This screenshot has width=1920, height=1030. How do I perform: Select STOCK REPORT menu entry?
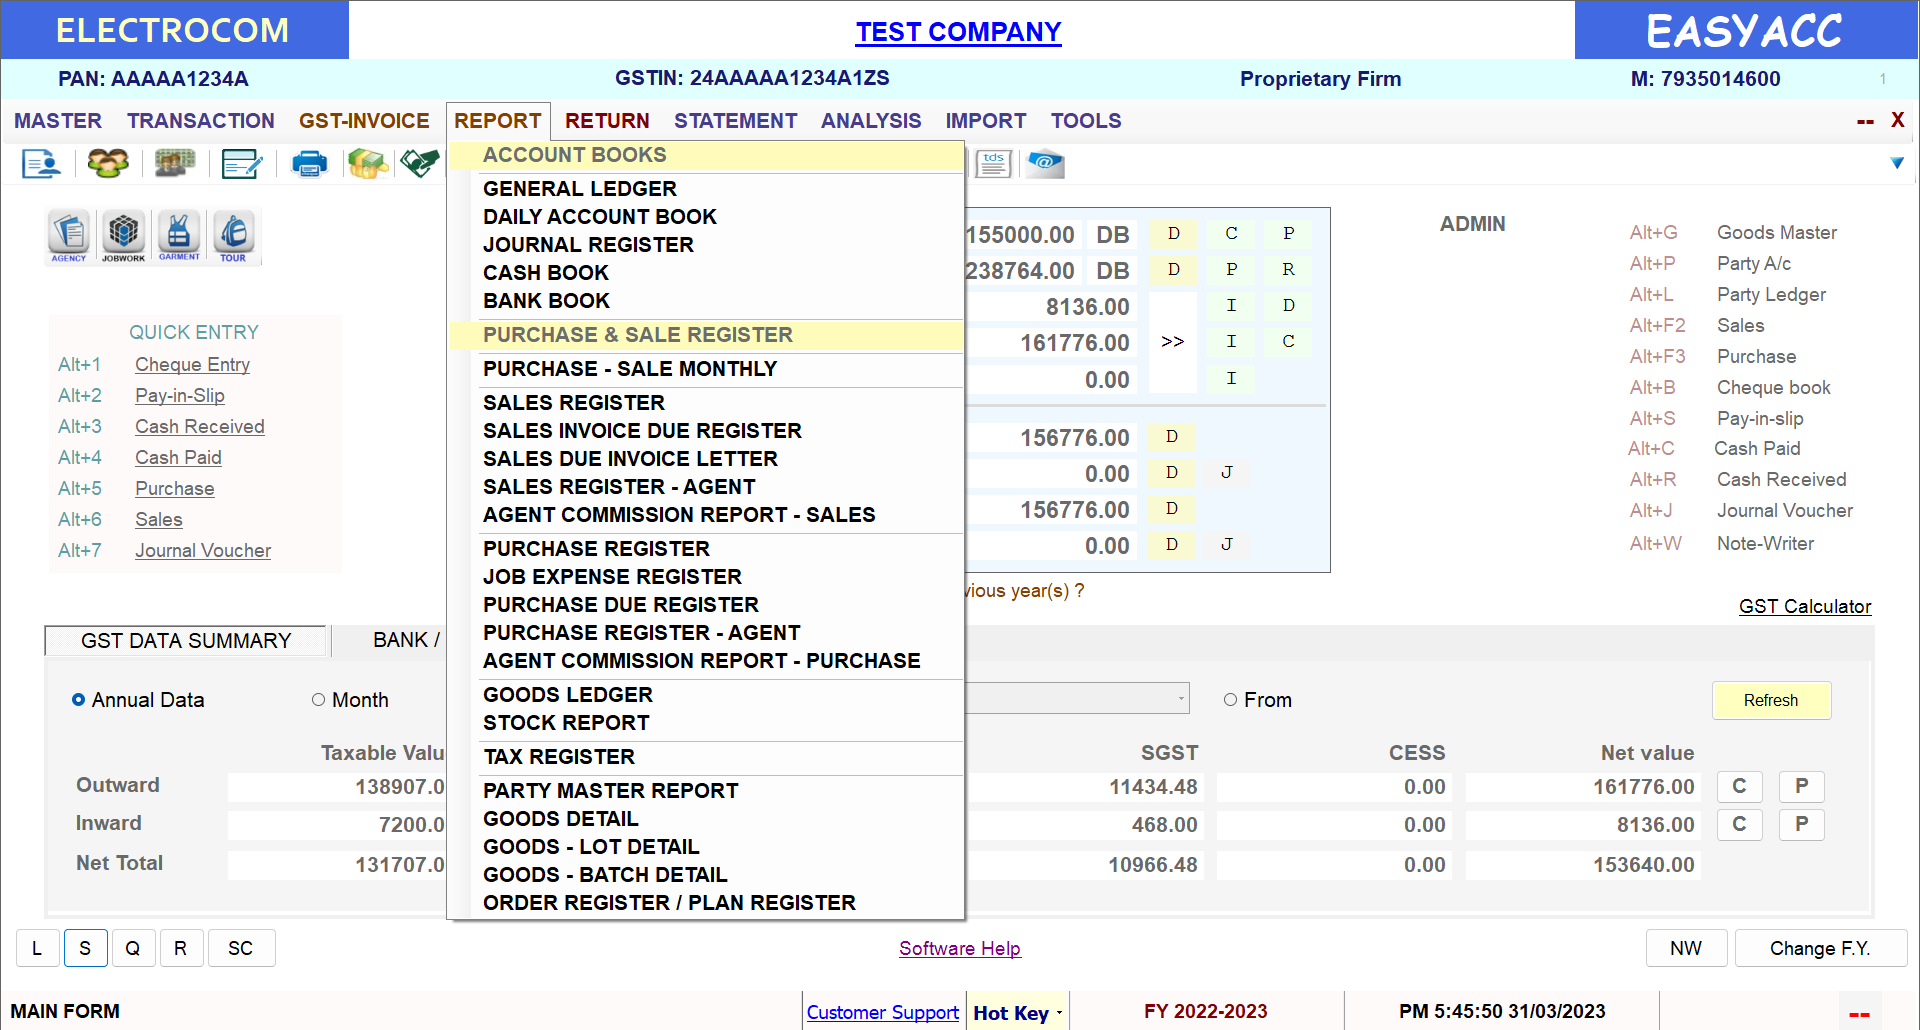point(566,723)
